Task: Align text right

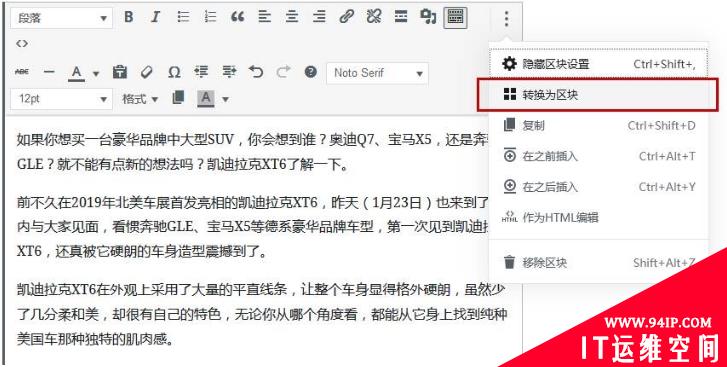Action: pos(319,18)
